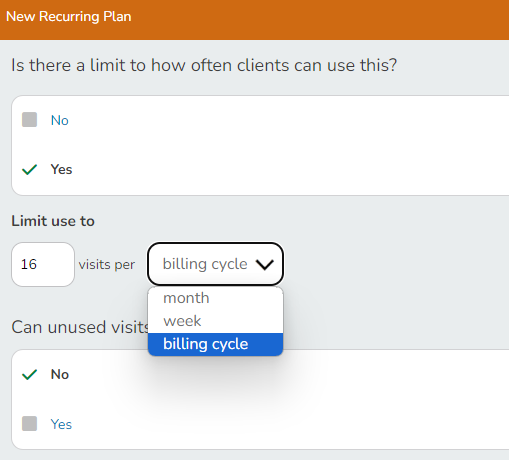Viewport: 509px width, 460px height.
Task: Click the green checkmark beside unused visits 'No'
Action: pyautogui.click(x=29, y=375)
